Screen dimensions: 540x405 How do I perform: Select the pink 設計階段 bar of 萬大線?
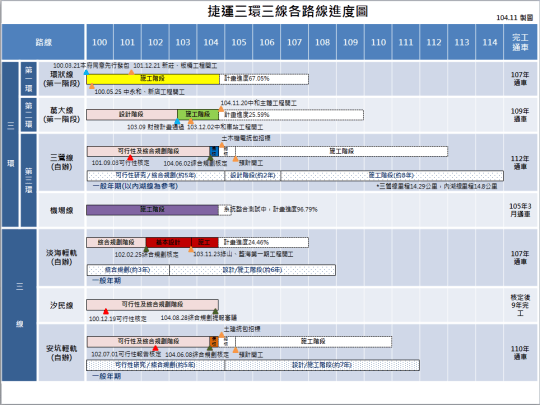(x=132, y=114)
